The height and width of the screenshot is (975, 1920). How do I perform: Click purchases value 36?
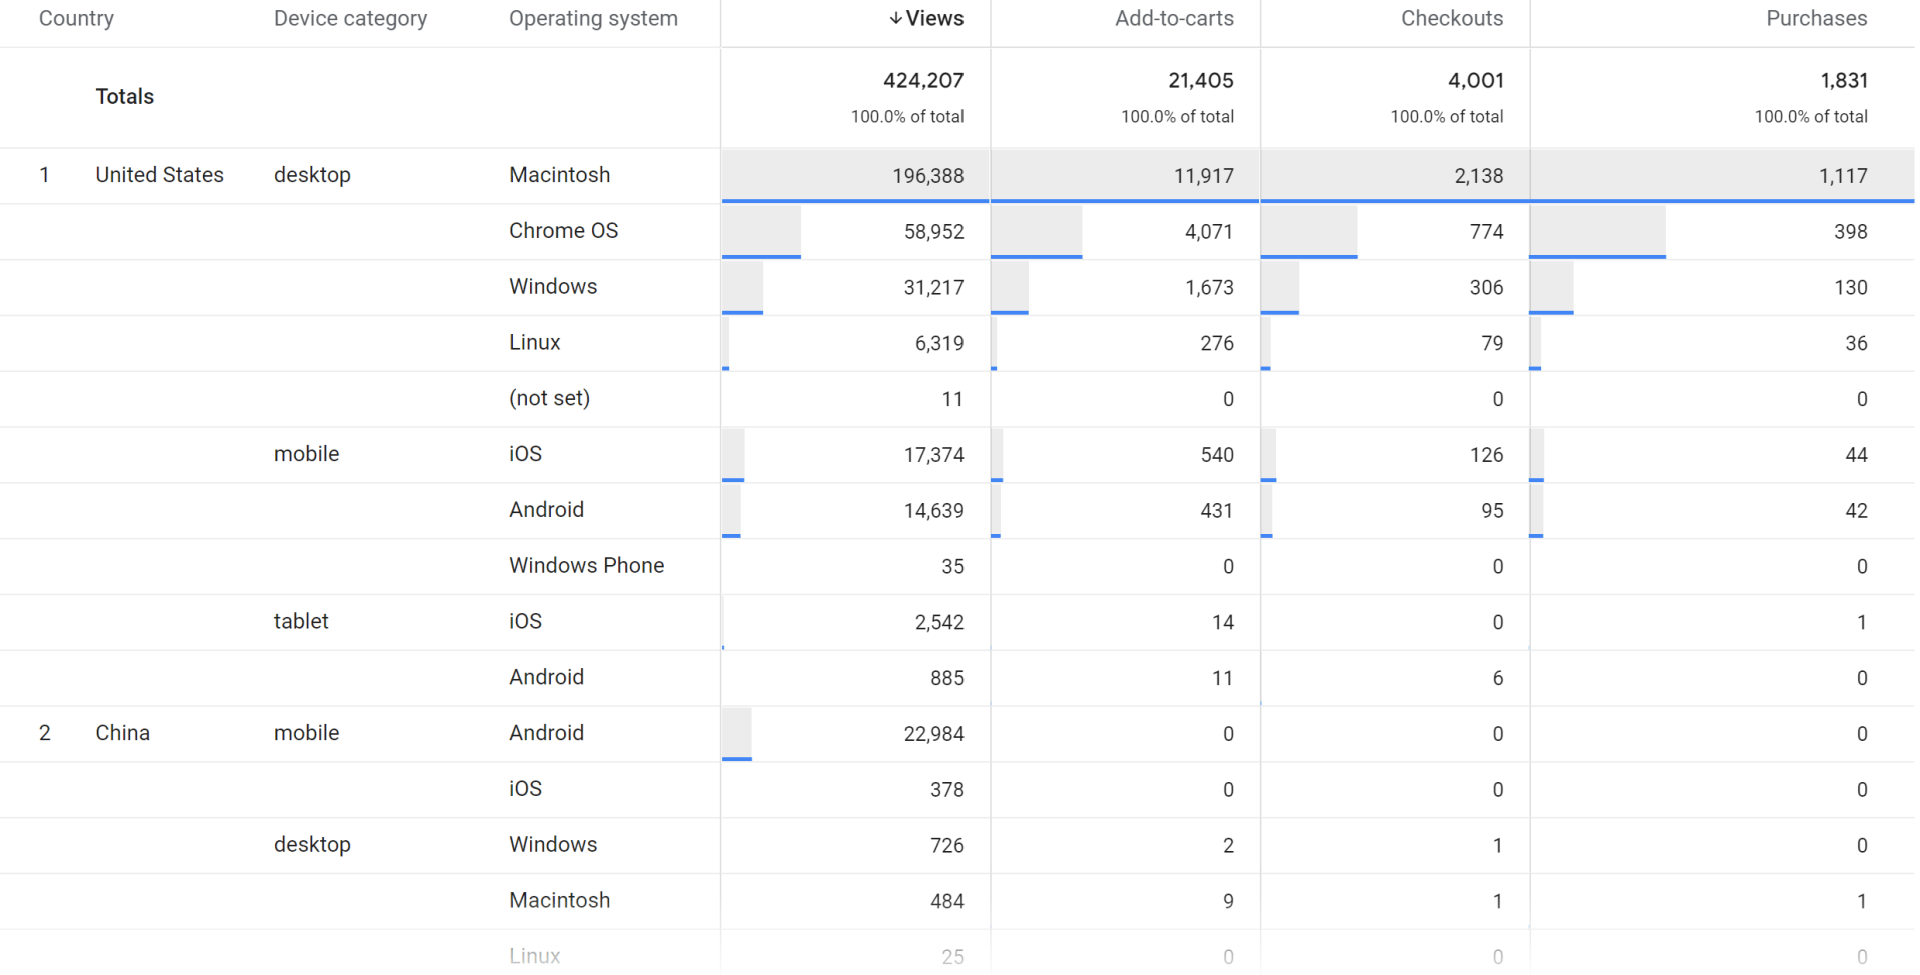pos(1856,344)
